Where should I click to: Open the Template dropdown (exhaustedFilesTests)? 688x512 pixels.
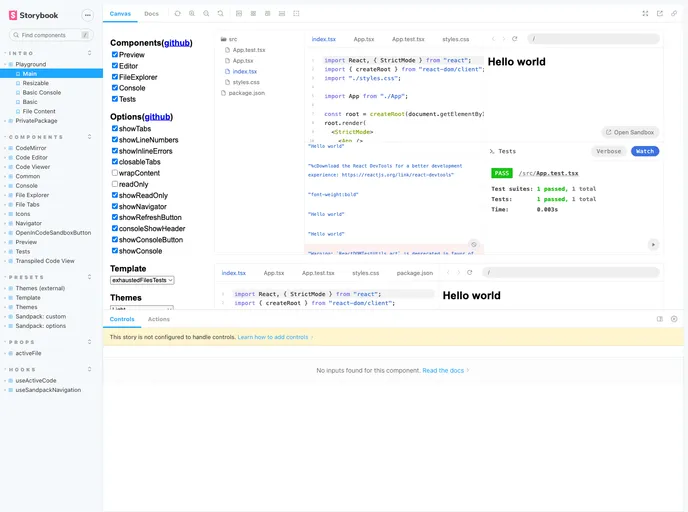tap(142, 280)
